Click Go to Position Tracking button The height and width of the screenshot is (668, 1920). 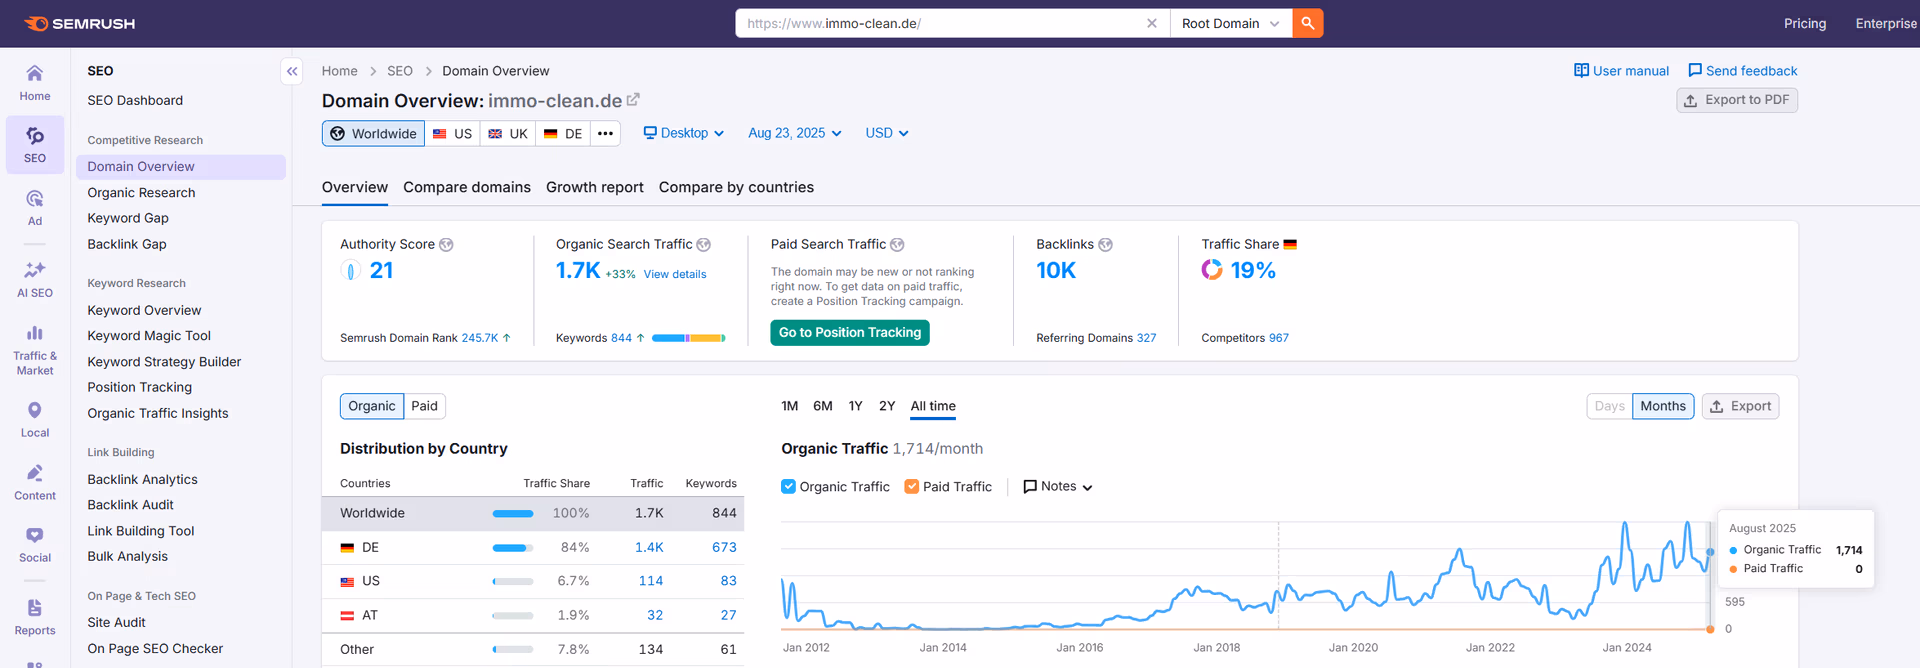point(850,333)
